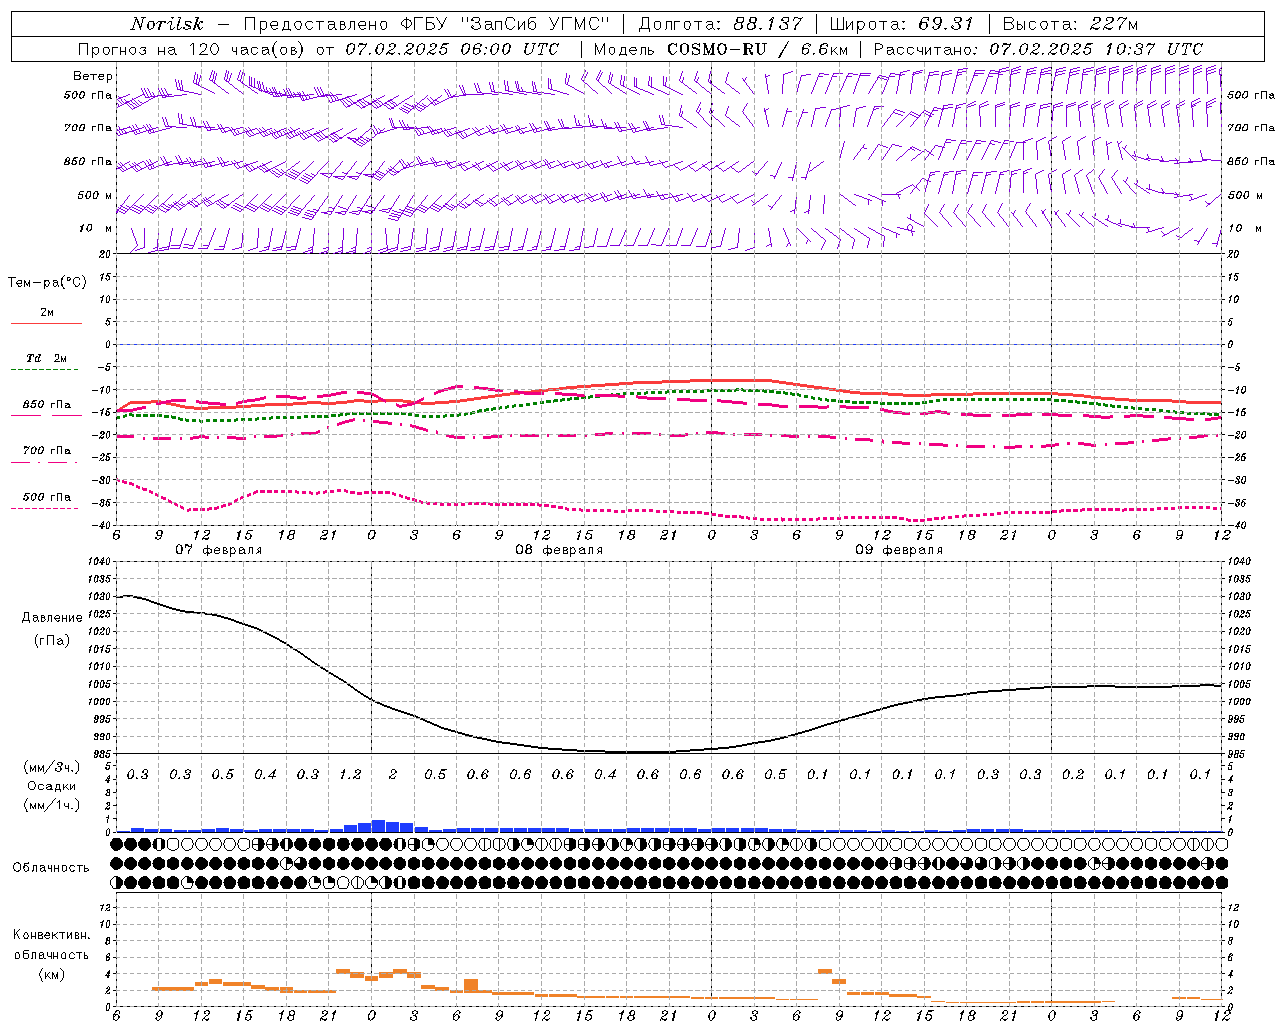This screenshot has height=1024, width=1280.
Task: Click the "Рассчитано: 07.02.2025 10:37 UTC" text
Action: (x=1038, y=49)
